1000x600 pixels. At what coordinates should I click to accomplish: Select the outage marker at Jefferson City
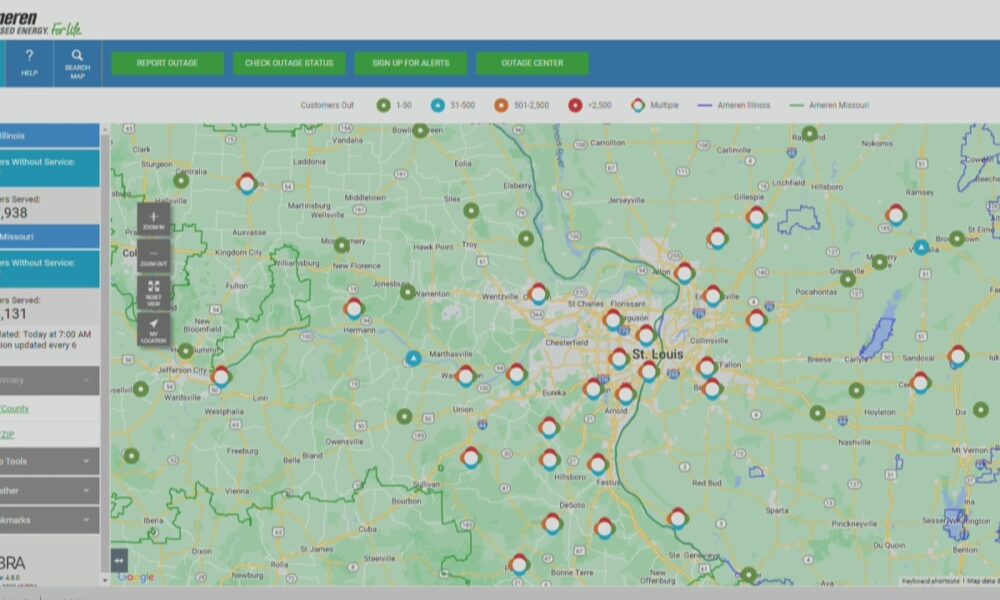221,376
